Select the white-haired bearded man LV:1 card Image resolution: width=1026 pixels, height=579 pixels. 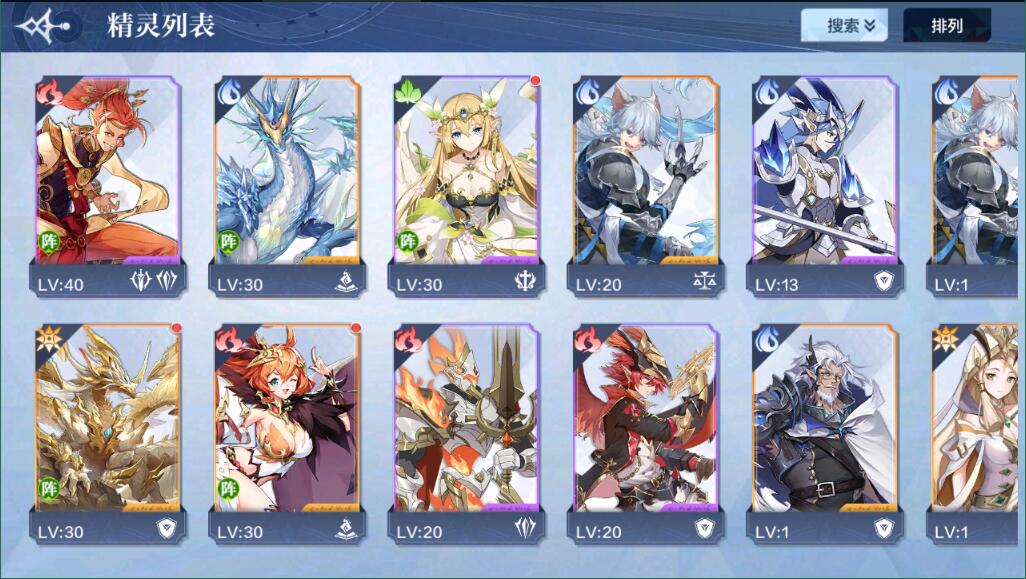(825, 434)
